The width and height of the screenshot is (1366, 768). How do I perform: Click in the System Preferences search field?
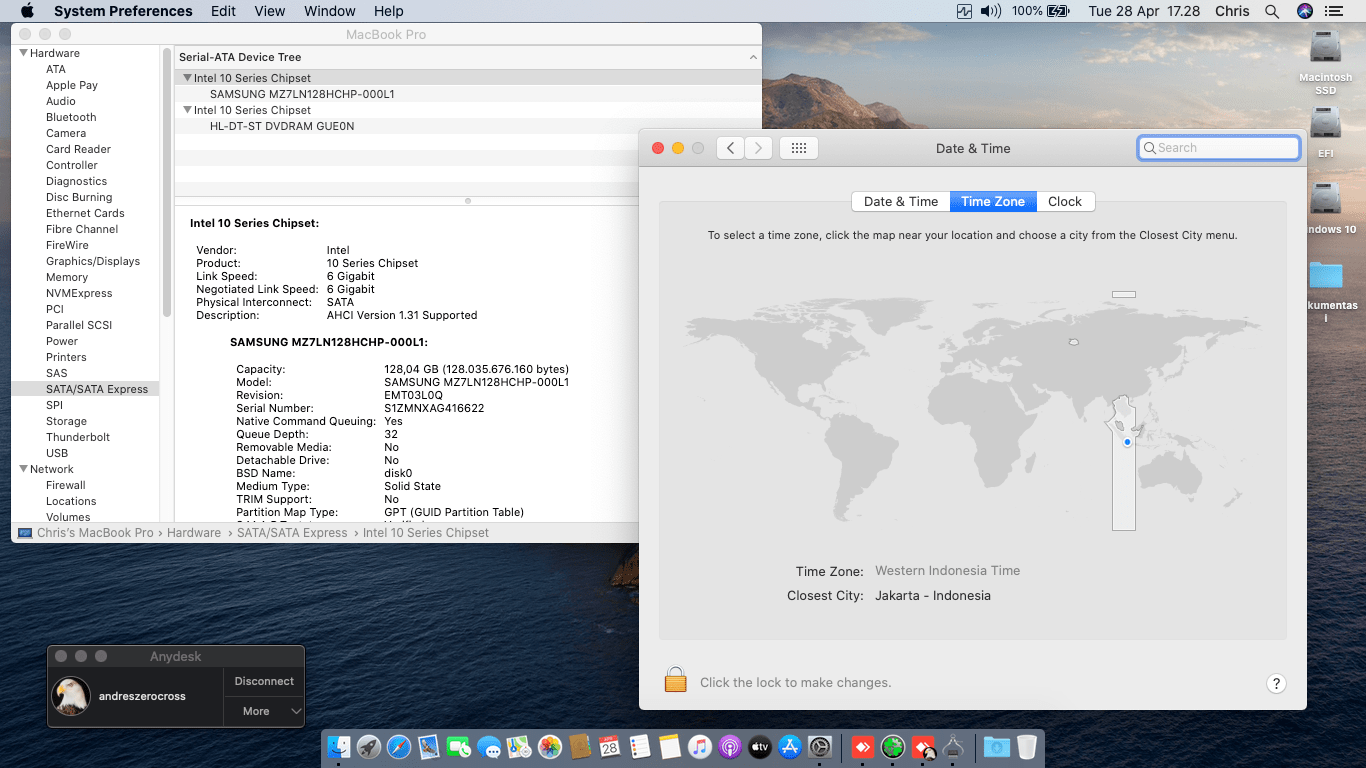[1219, 148]
